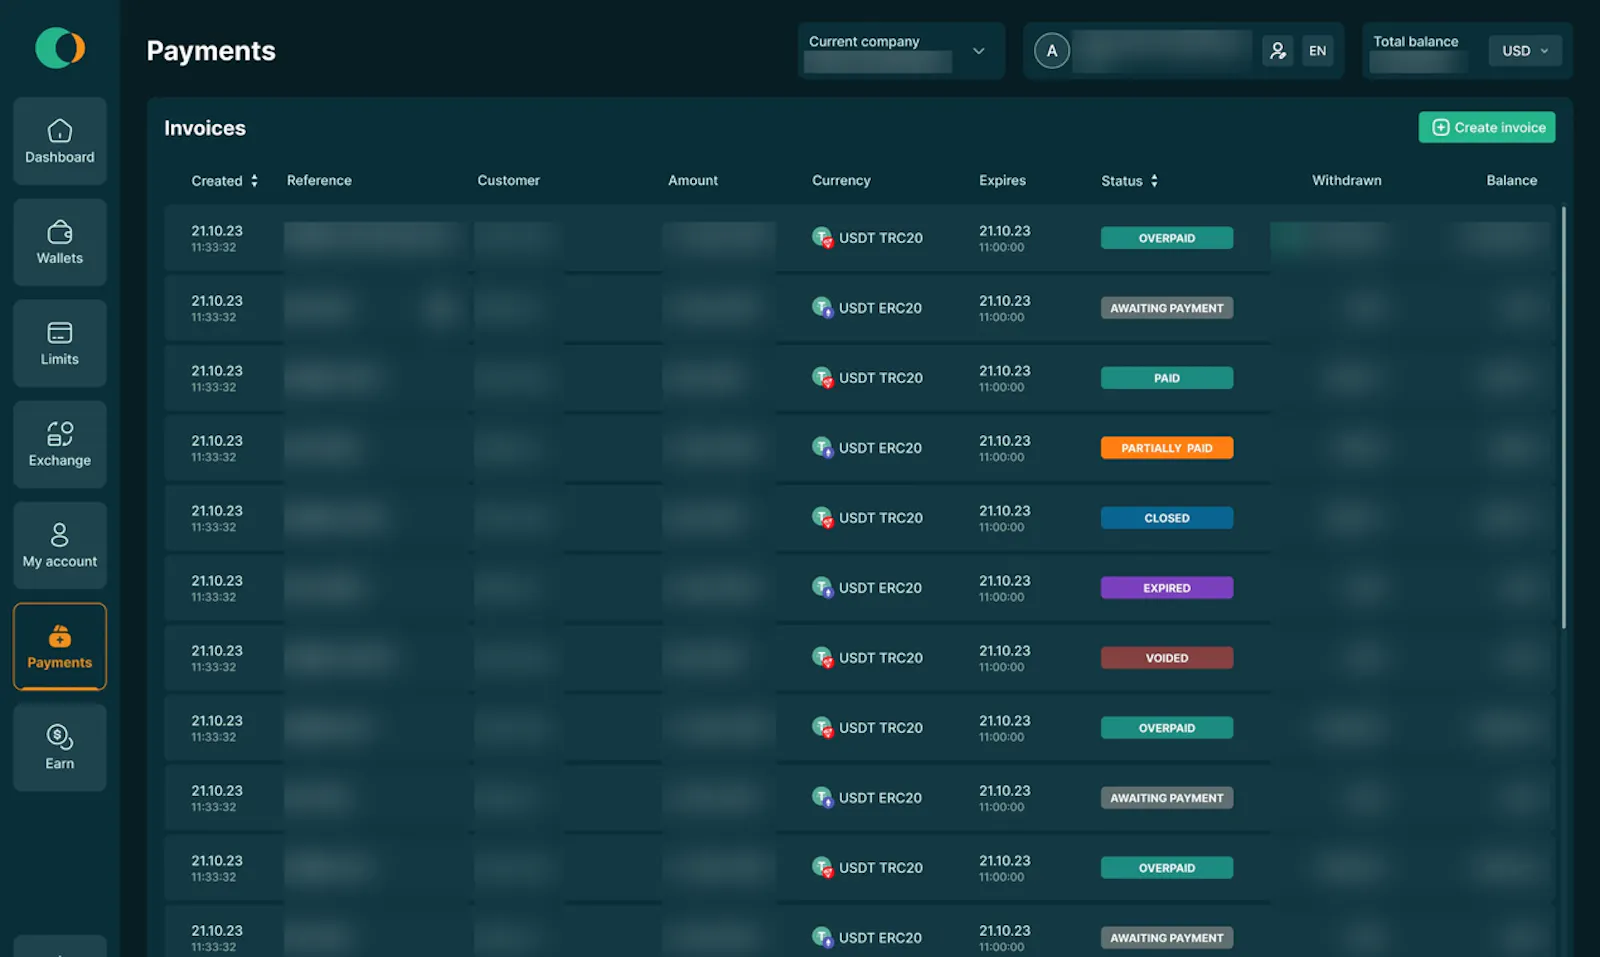Screen dimensions: 1600x957
Task: Click USDT TRC20 icon in CLOSED row
Action: tap(822, 517)
